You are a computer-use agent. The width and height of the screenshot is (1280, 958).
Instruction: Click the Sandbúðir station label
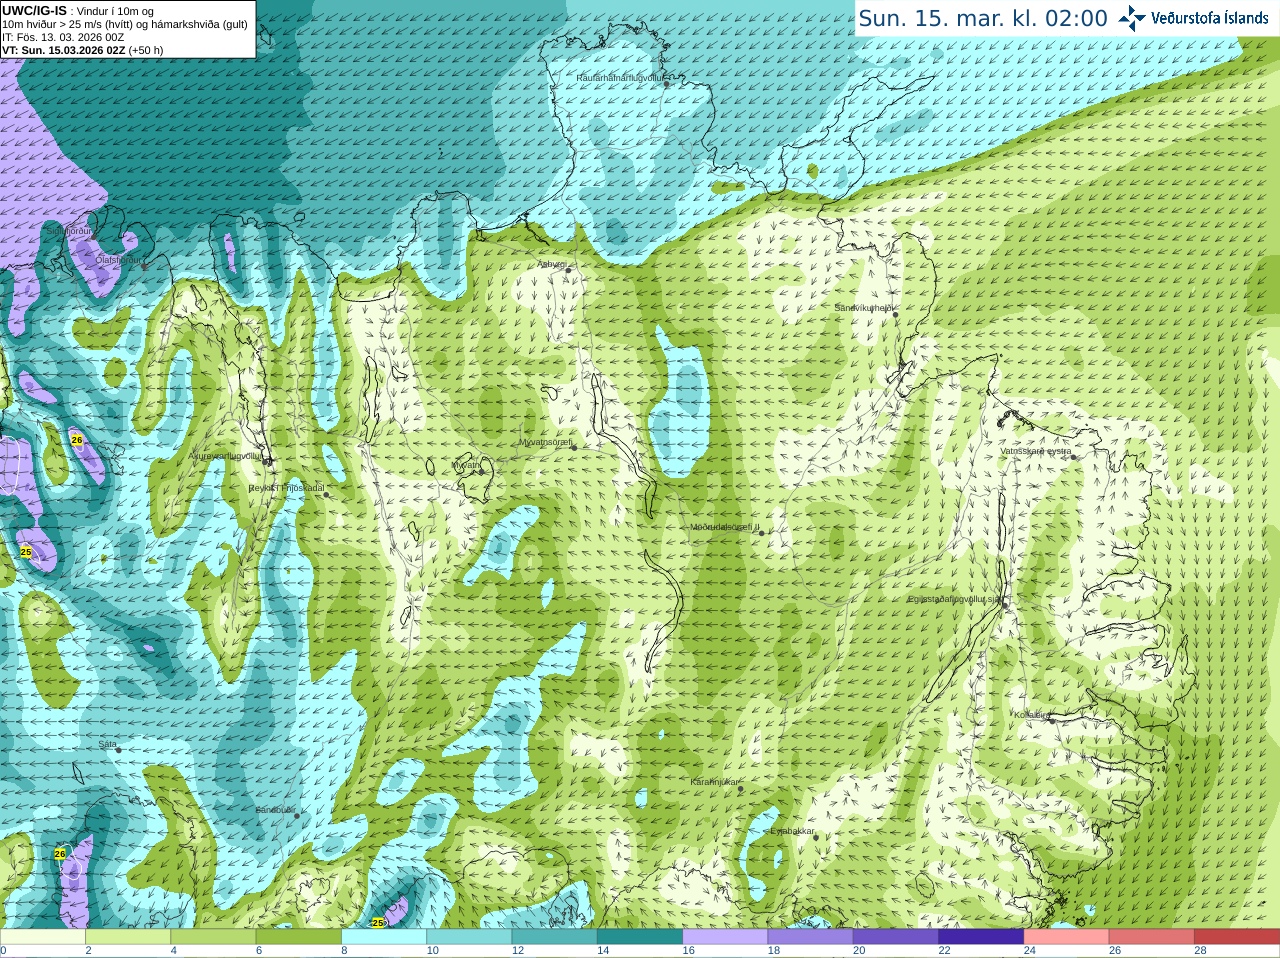[x=275, y=810]
